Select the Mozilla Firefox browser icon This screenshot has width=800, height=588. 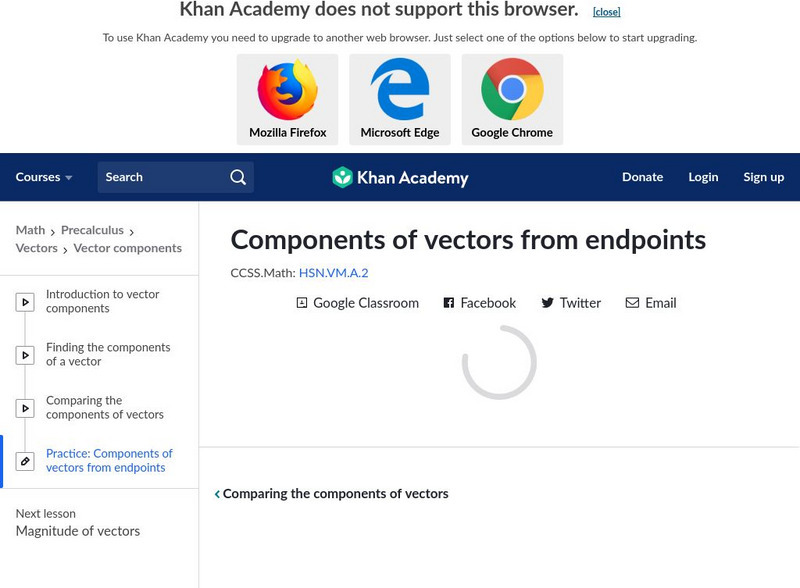287,90
